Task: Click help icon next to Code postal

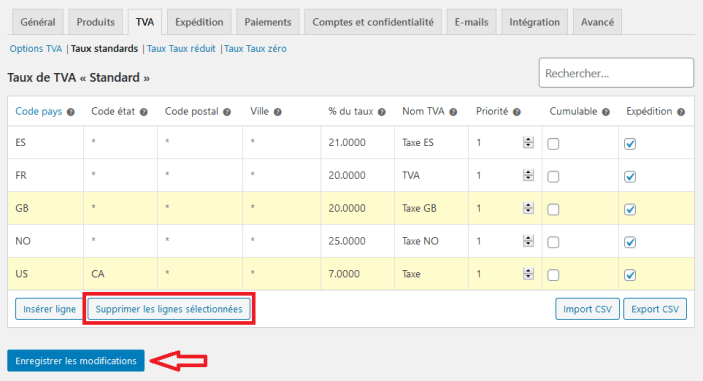Action: tap(227, 112)
